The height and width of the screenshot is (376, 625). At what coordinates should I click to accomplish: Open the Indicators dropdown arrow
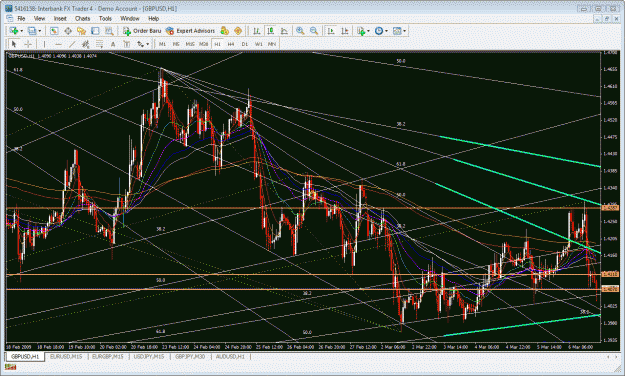coord(368,31)
